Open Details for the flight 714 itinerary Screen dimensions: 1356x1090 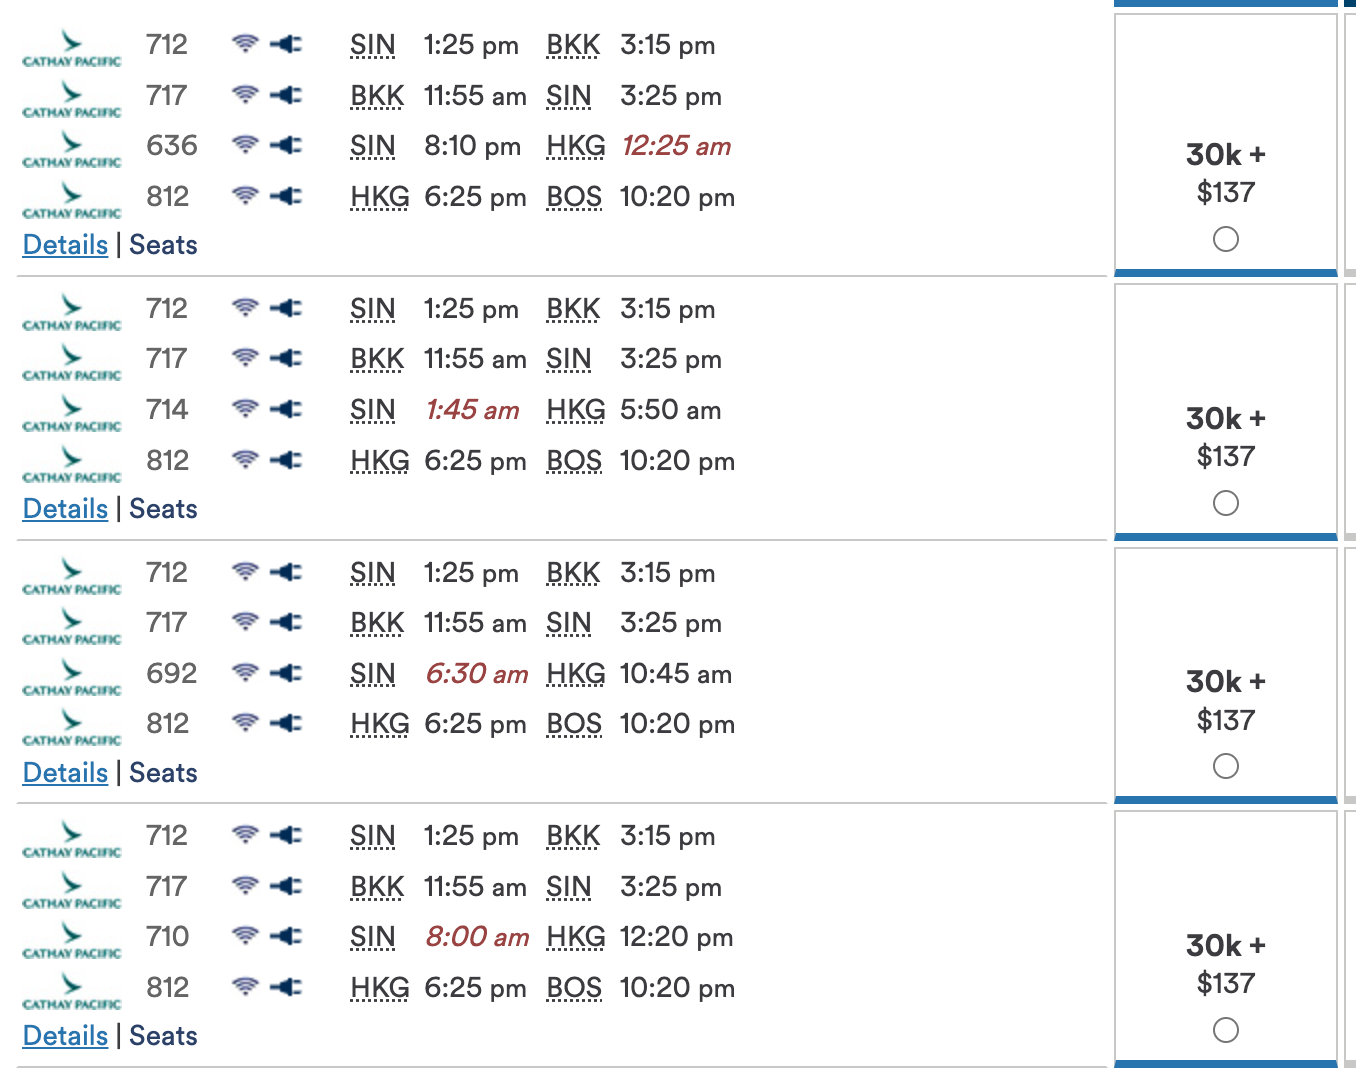click(65, 509)
